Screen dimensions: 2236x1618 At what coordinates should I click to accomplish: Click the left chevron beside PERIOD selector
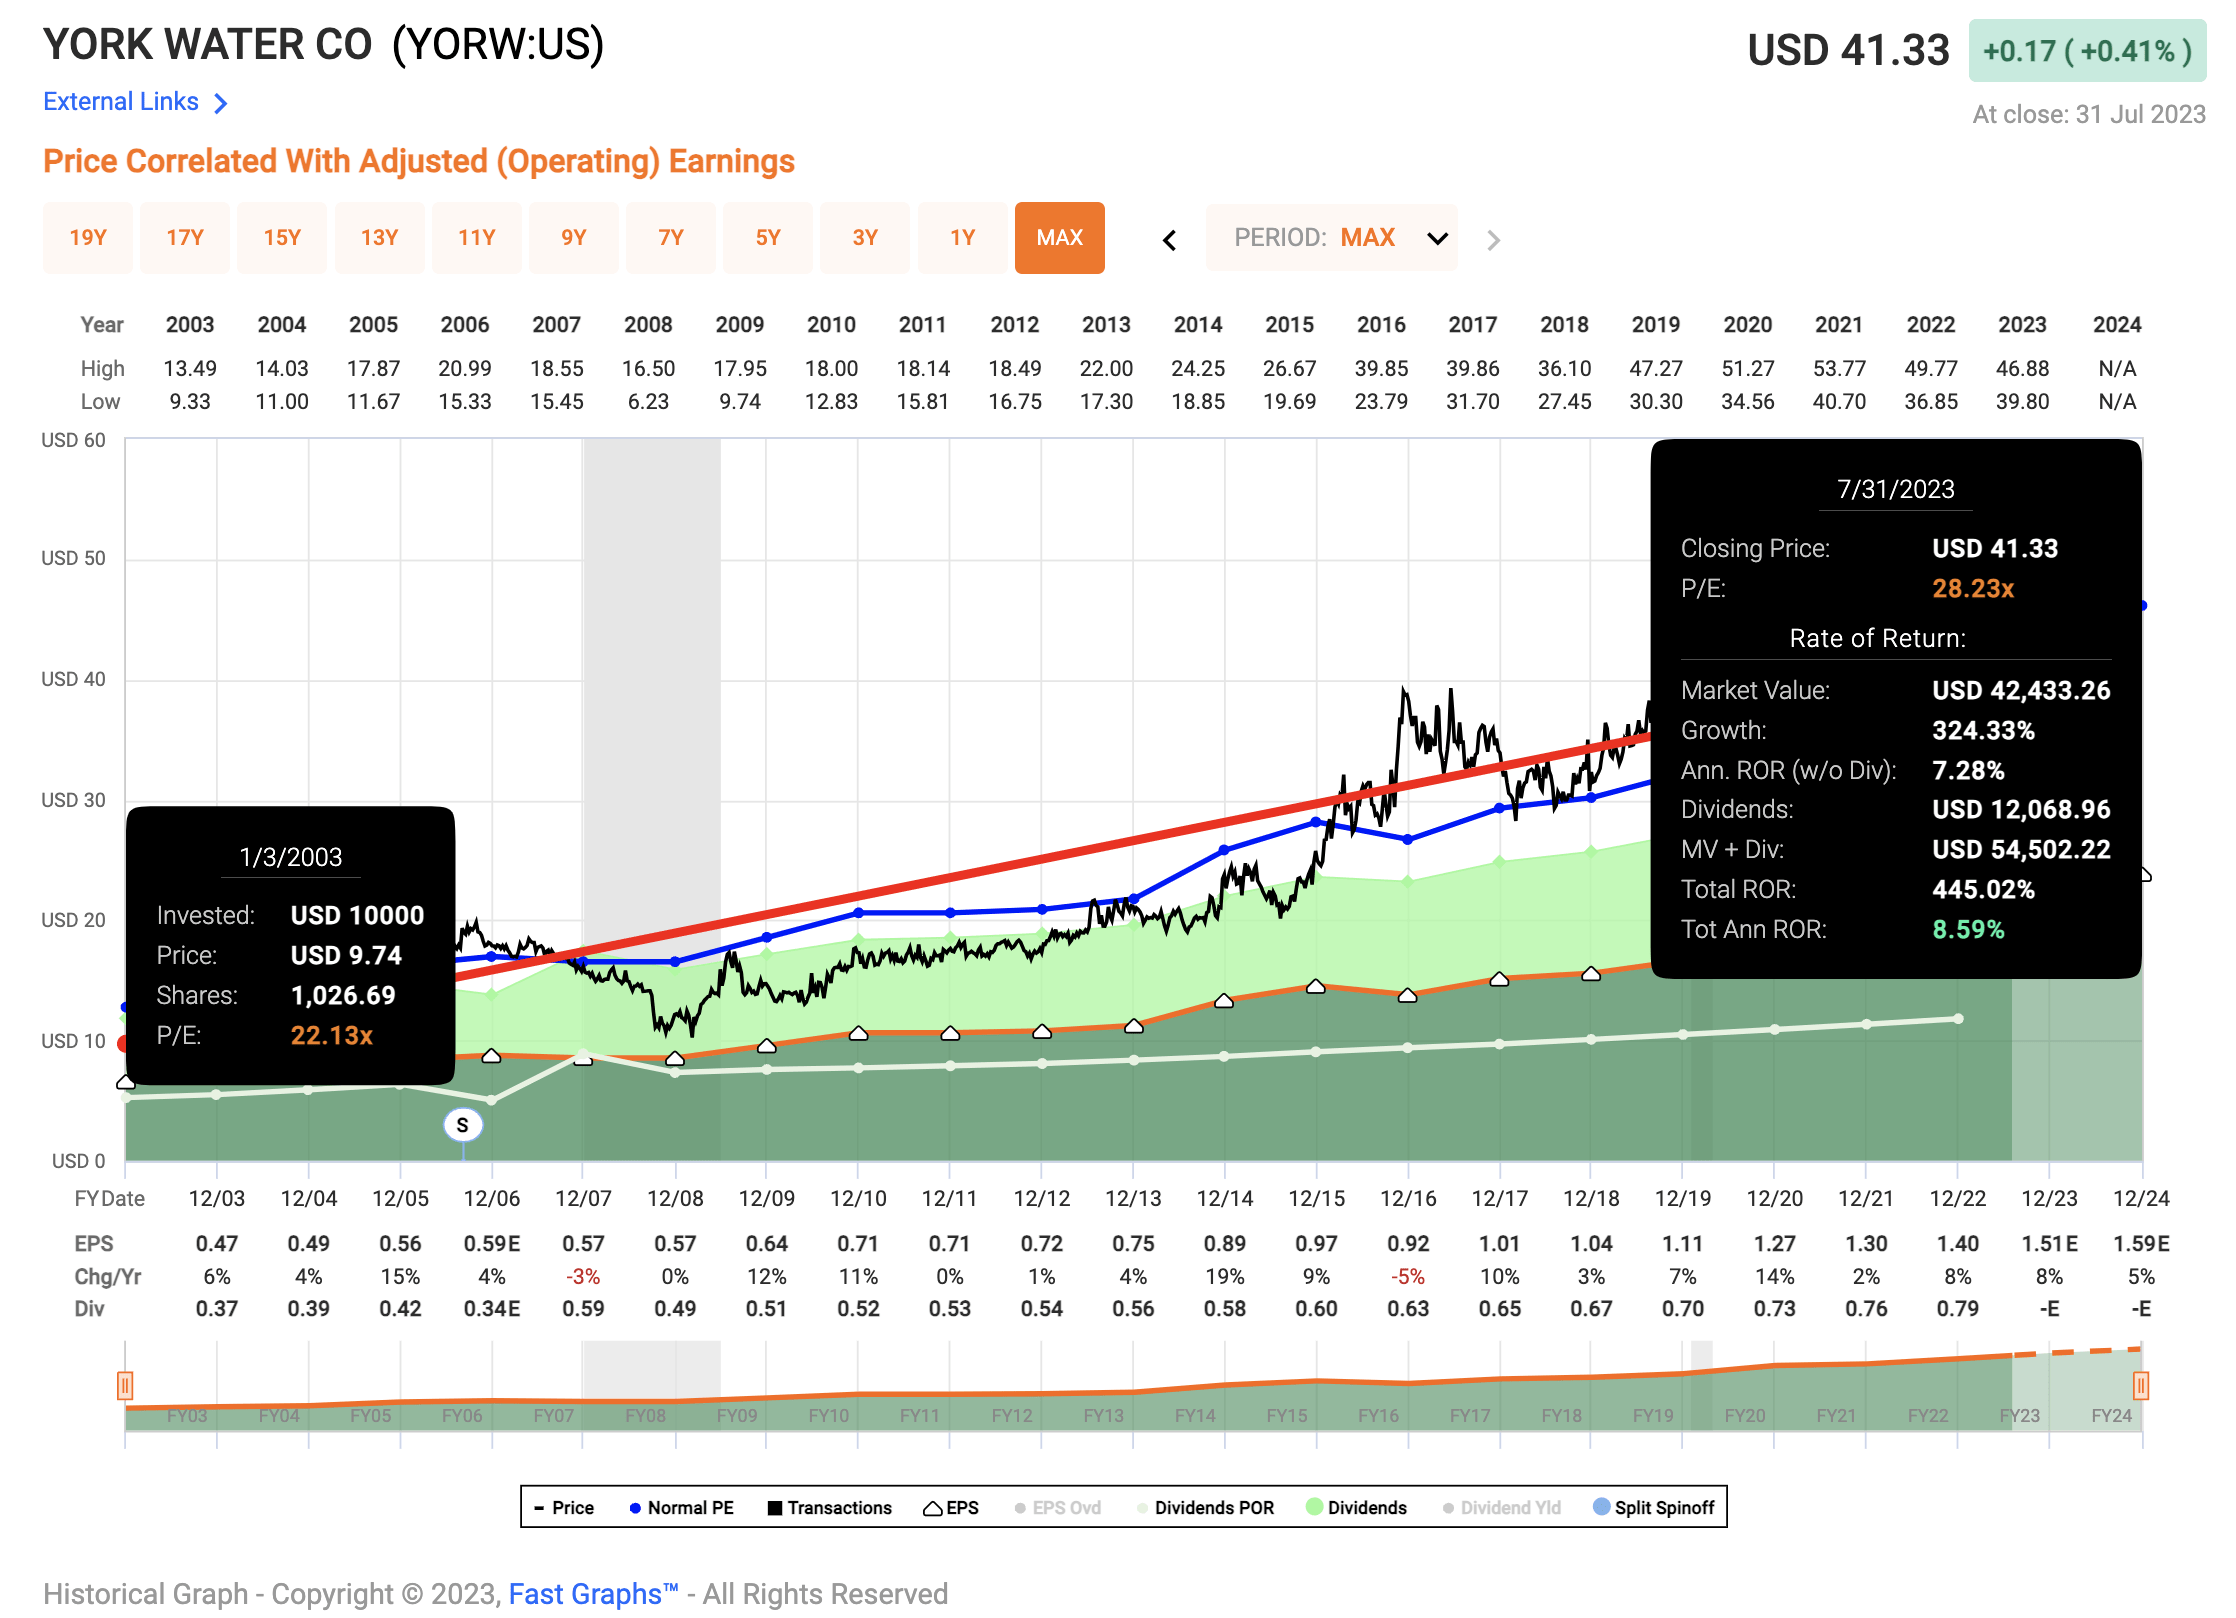[x=1169, y=238]
